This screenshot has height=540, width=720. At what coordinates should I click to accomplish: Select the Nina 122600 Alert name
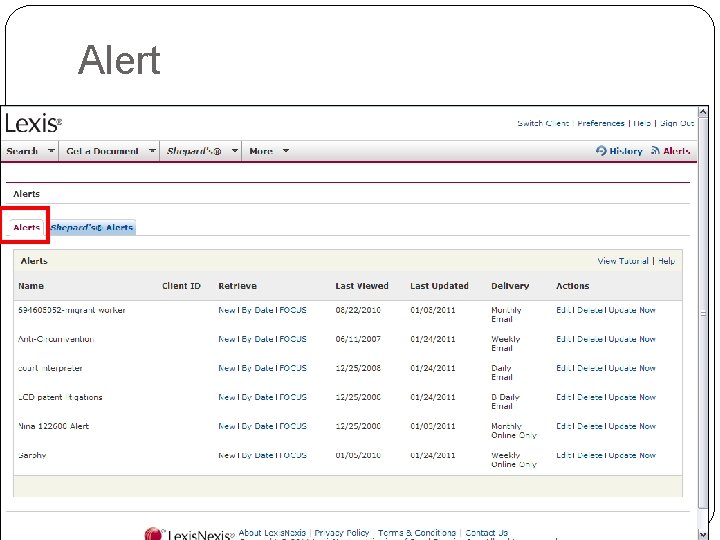[53, 426]
